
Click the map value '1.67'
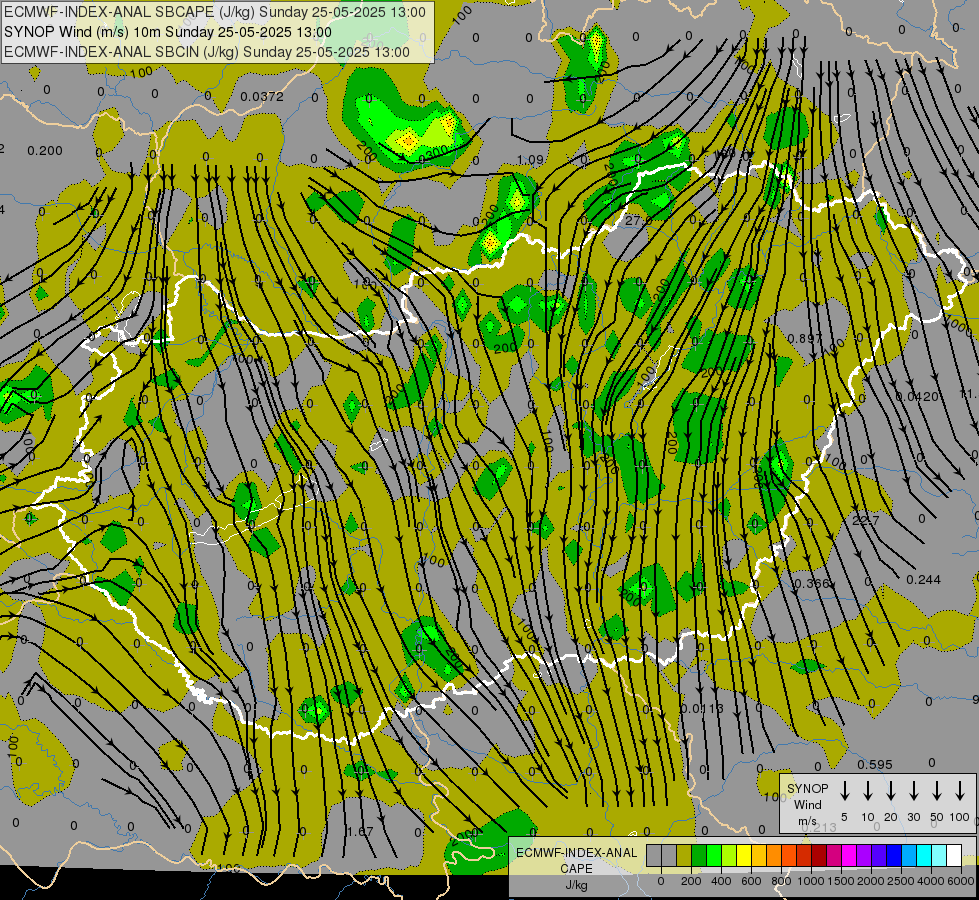[360, 831]
